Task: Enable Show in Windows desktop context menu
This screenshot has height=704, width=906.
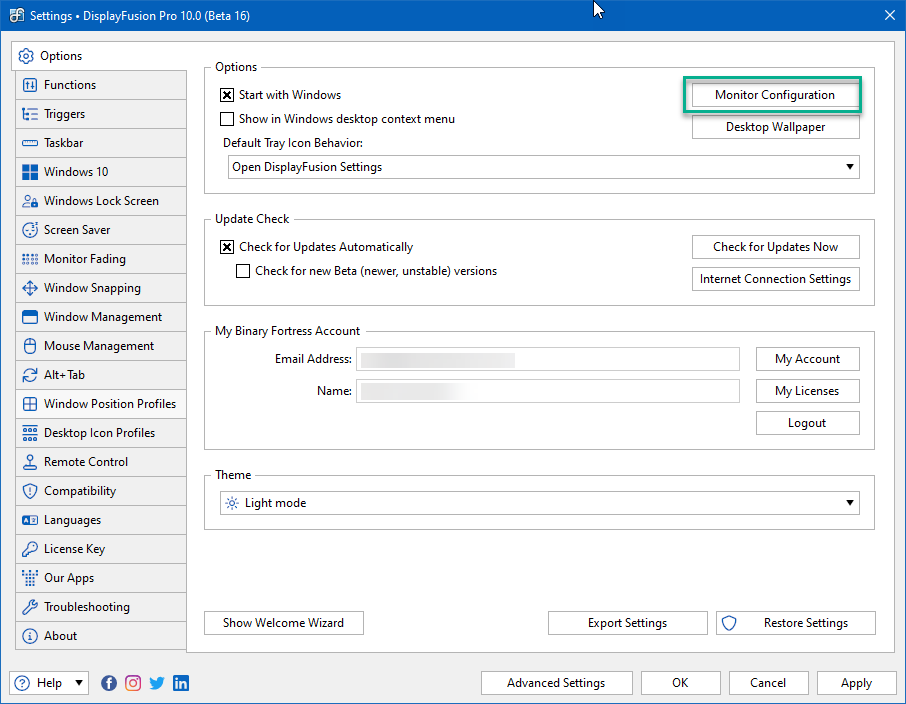Action: (x=227, y=119)
